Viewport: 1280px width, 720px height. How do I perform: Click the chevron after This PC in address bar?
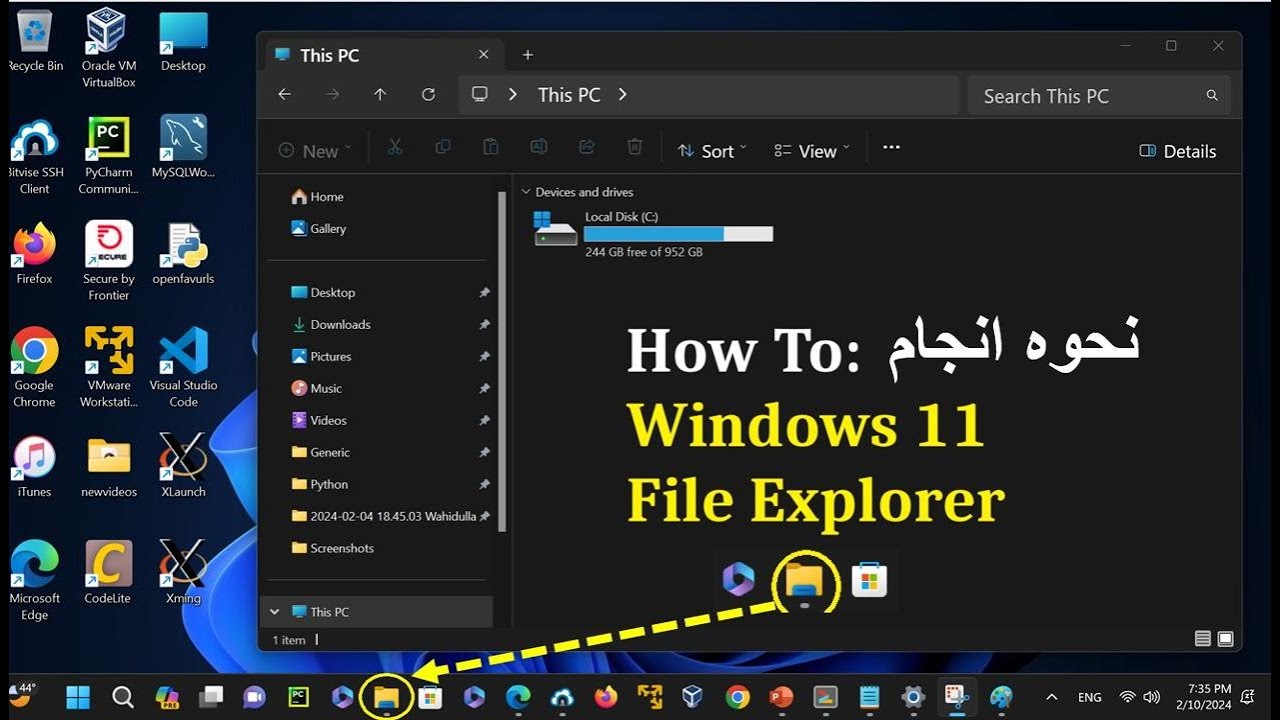(x=622, y=94)
